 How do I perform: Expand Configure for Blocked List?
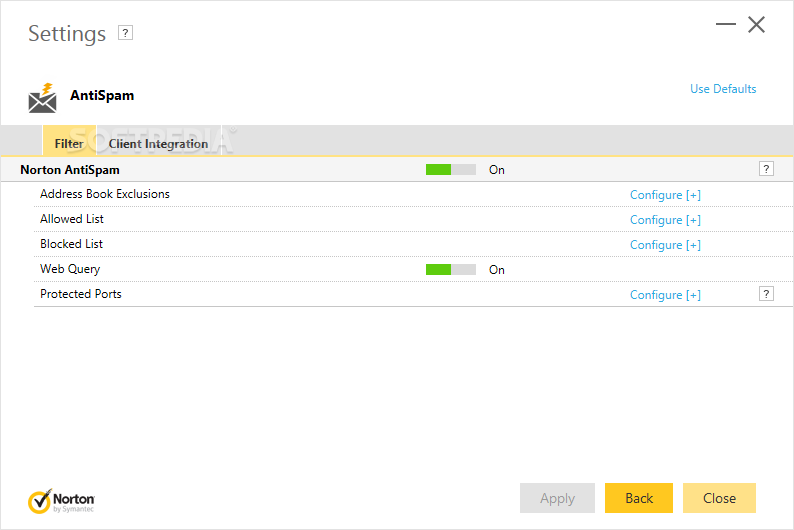(x=665, y=245)
